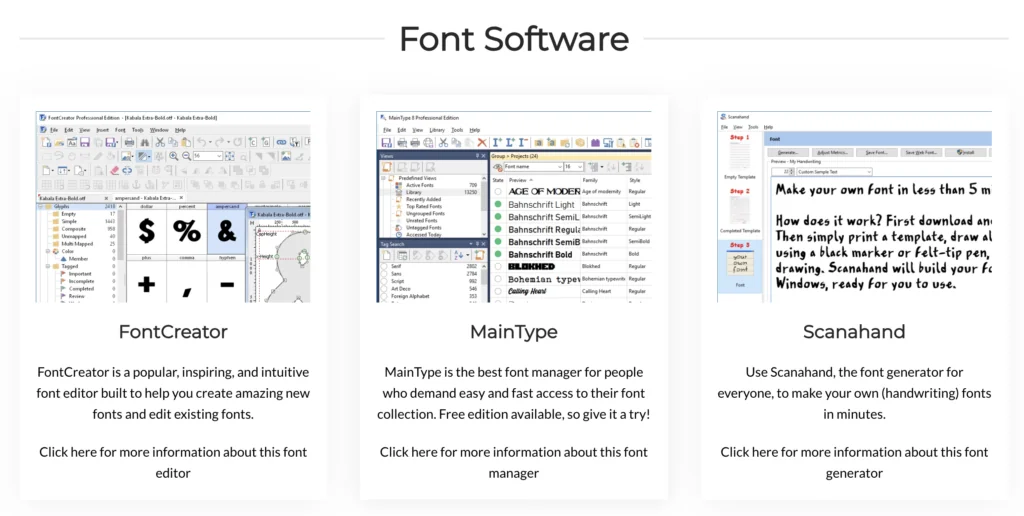Check the Script tag circle in Tag Search
This screenshot has width=1024, height=516.
384,282
